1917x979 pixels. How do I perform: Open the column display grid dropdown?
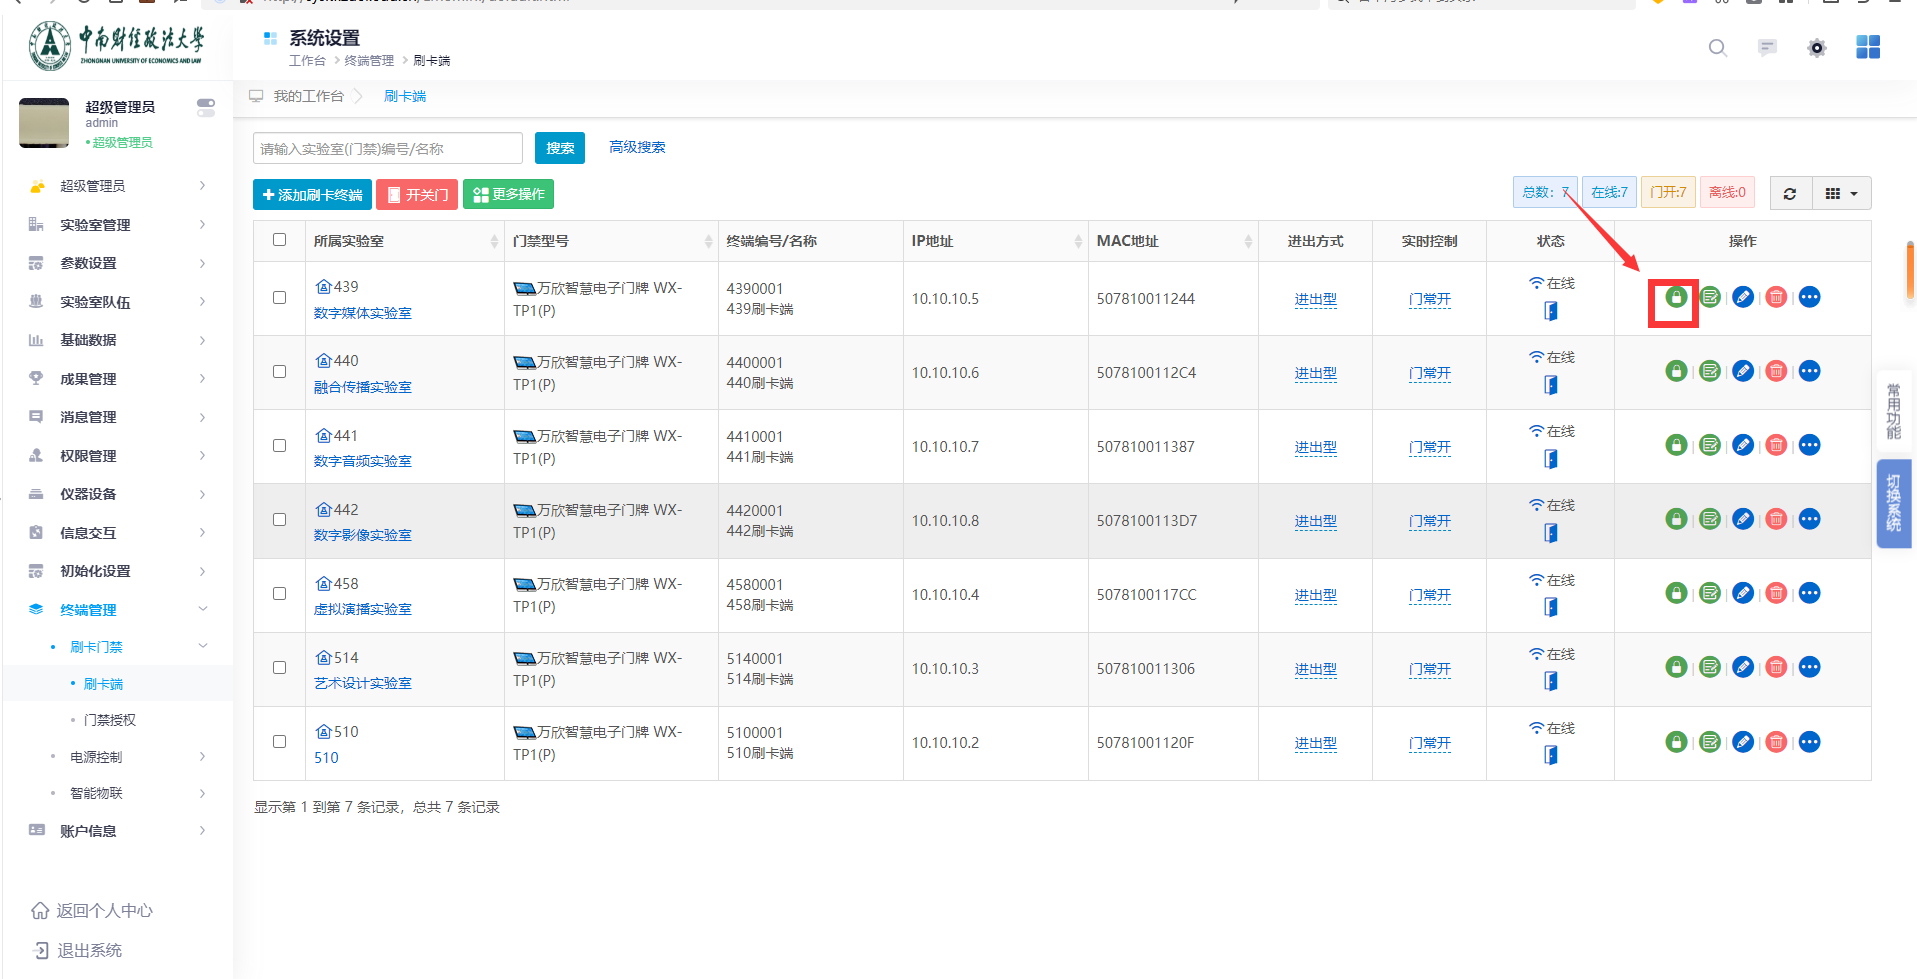pyautogui.click(x=1841, y=194)
